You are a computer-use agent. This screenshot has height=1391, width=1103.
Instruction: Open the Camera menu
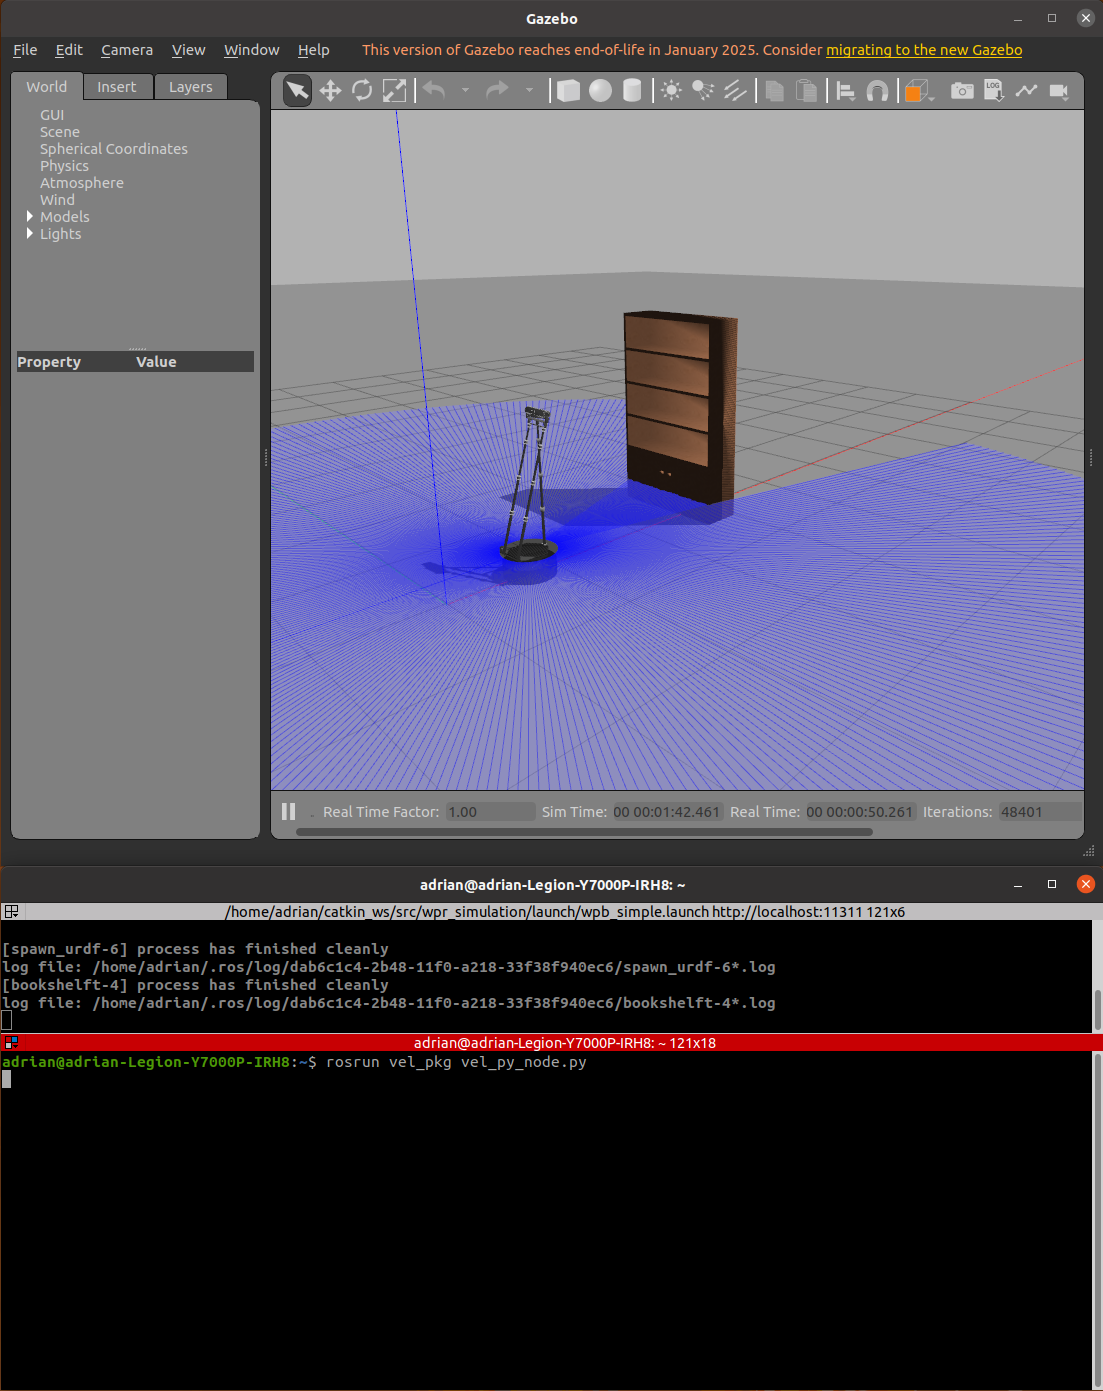127,50
